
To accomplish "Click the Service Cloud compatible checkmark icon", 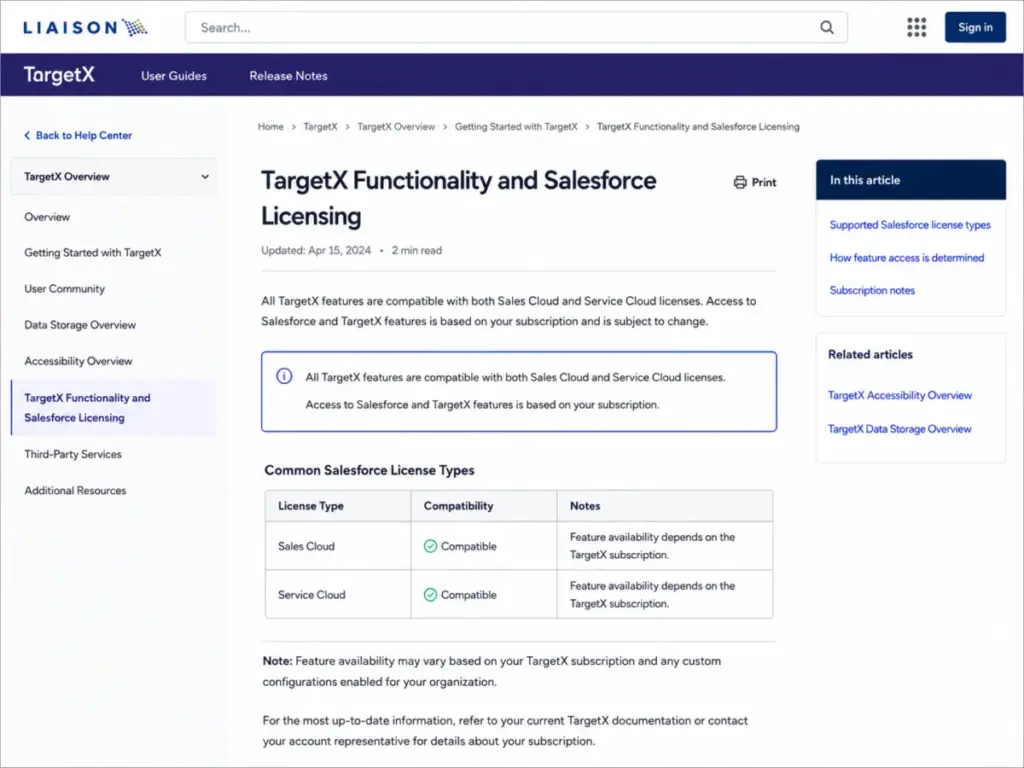I will [x=430, y=594].
